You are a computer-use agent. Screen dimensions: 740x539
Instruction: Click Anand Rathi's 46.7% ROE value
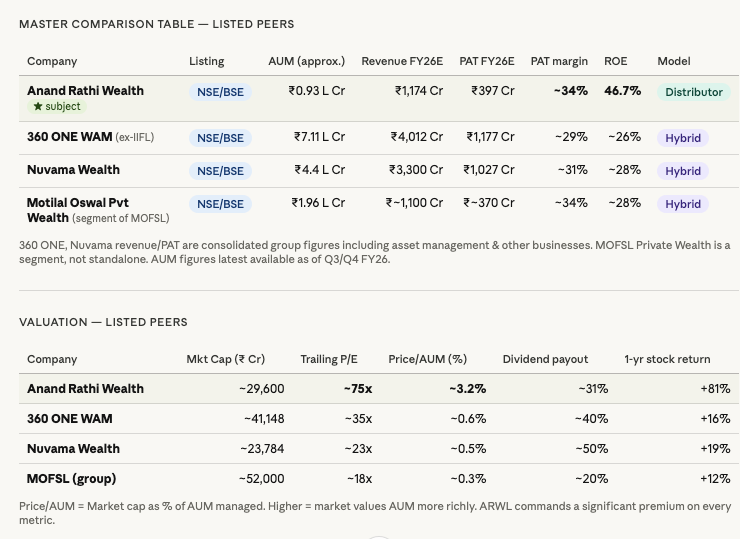pos(622,91)
